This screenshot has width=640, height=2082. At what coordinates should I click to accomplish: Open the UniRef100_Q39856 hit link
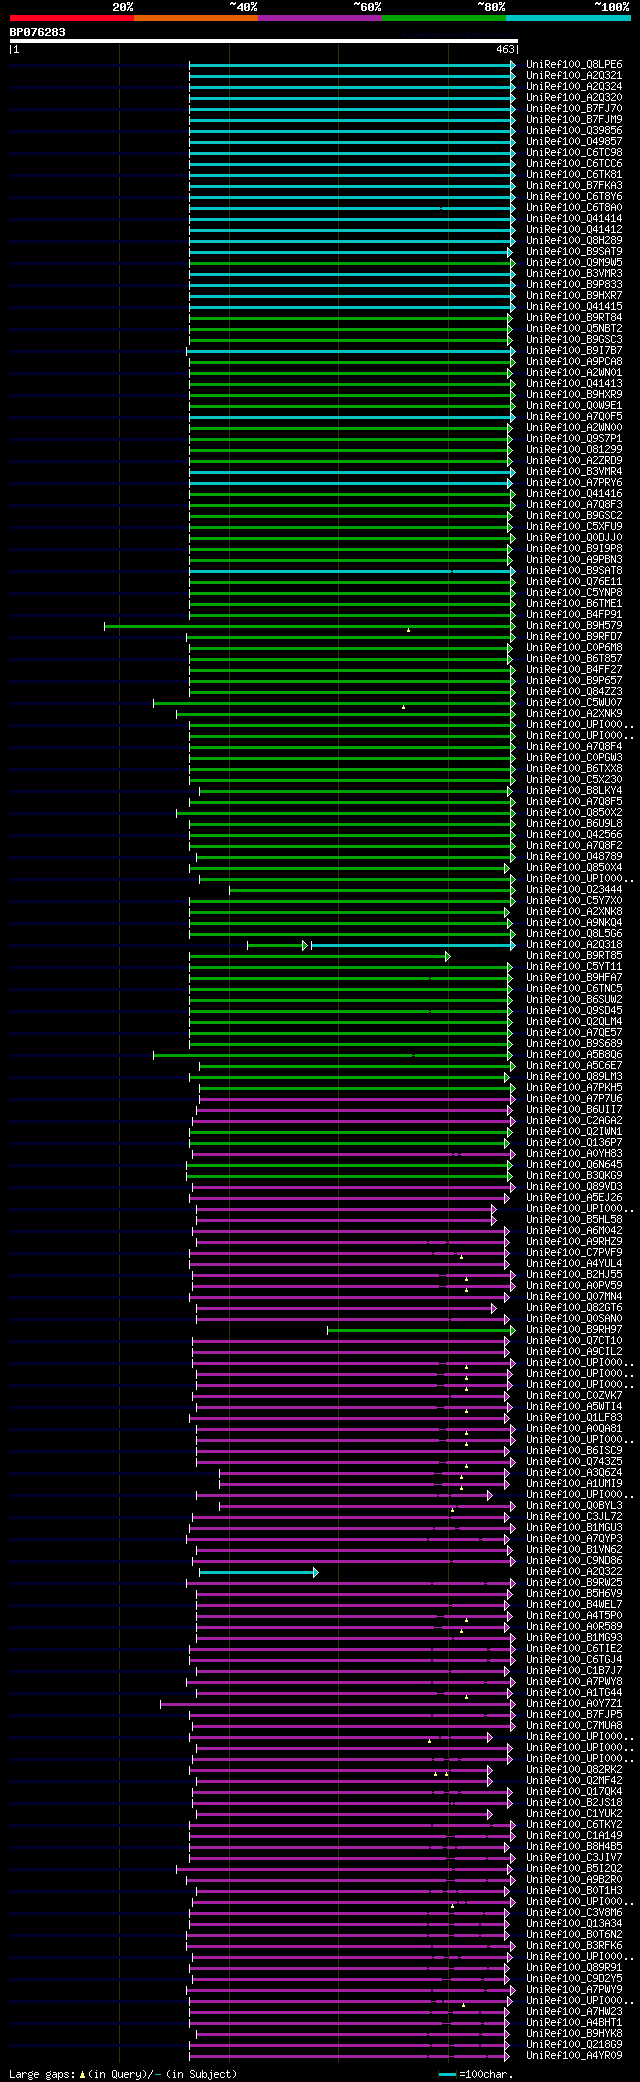pos(574,131)
